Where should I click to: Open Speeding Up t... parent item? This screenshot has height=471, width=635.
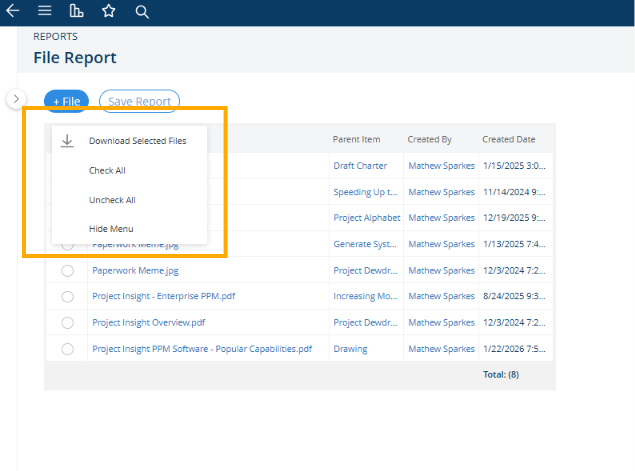[x=365, y=192]
